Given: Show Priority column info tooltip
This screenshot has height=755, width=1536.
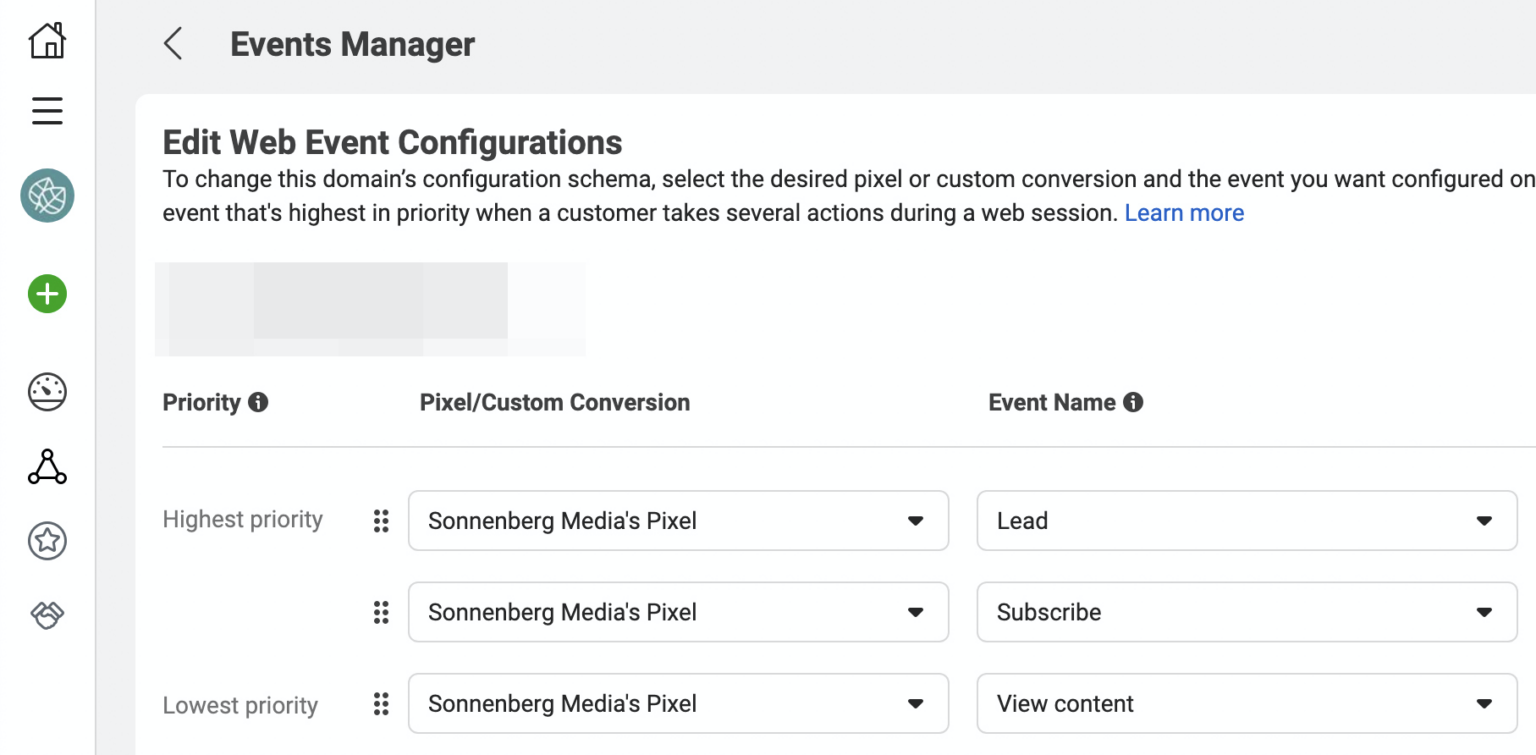Looking at the screenshot, I should coord(258,403).
